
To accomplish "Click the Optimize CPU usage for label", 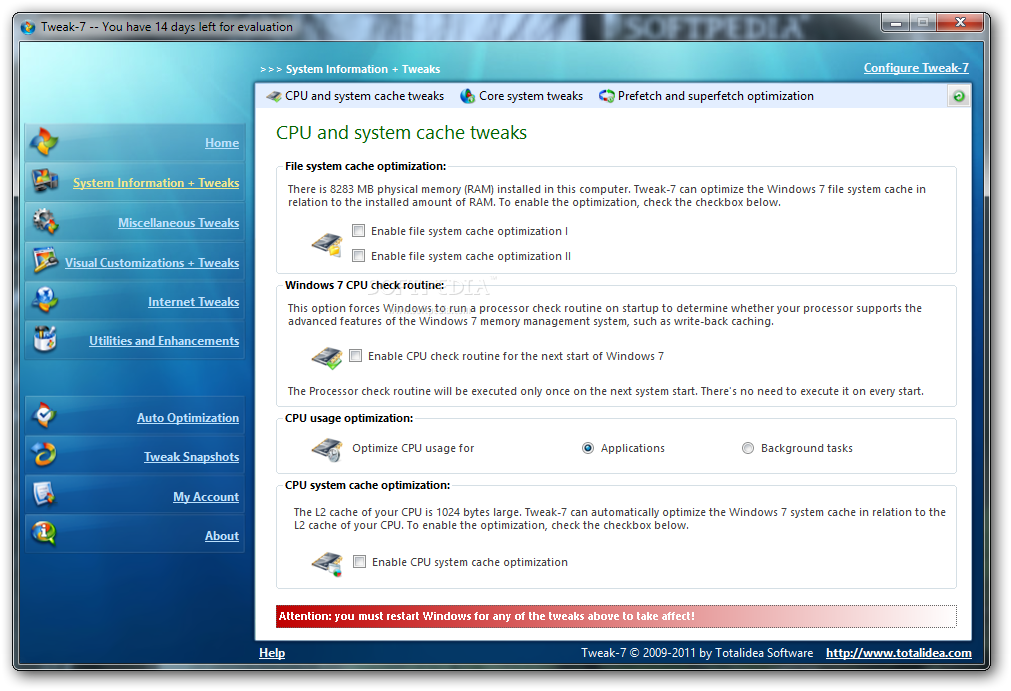I will click(413, 448).
